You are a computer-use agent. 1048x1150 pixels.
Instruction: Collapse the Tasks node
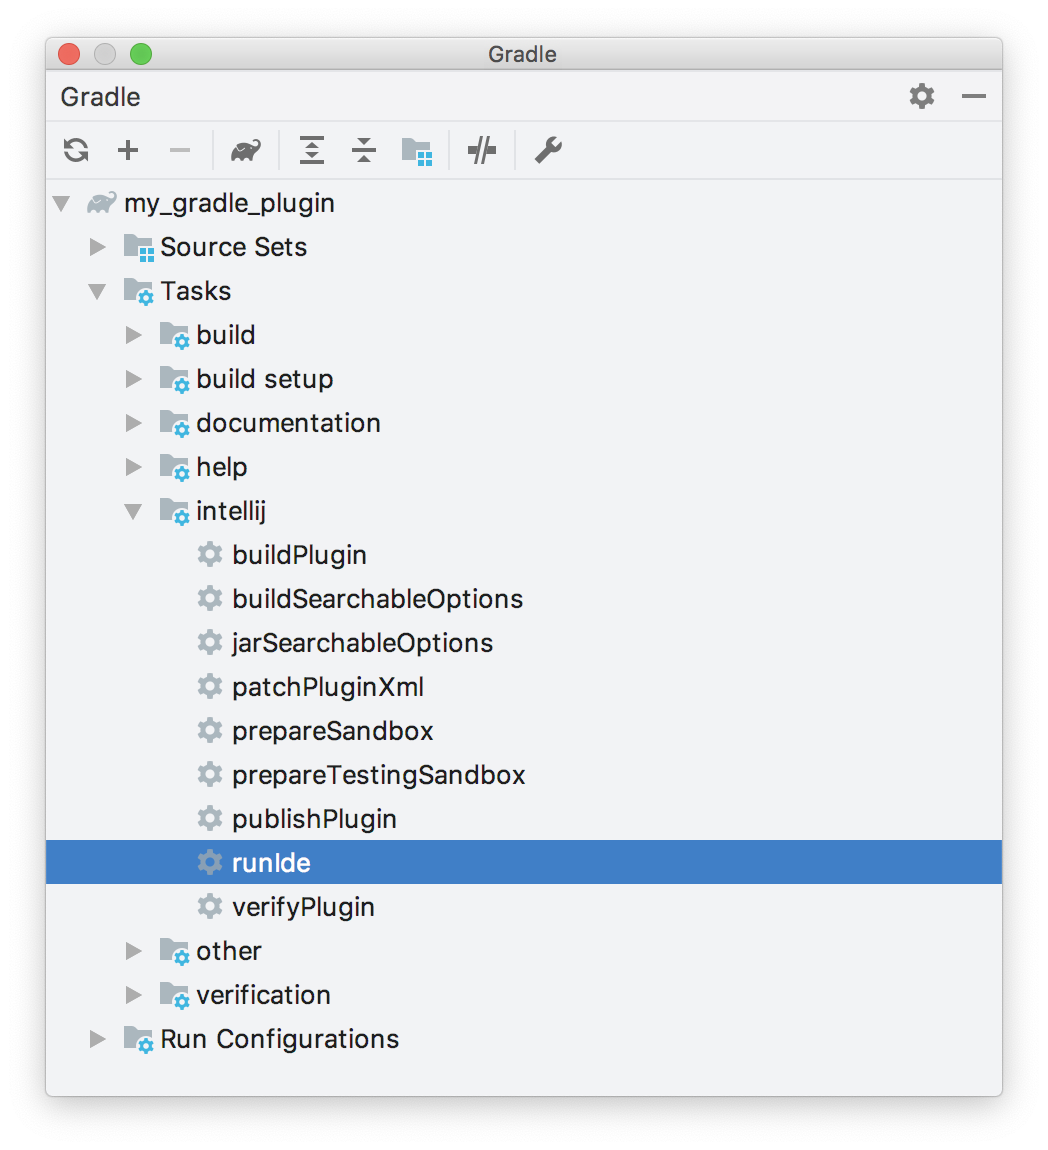coord(97,290)
